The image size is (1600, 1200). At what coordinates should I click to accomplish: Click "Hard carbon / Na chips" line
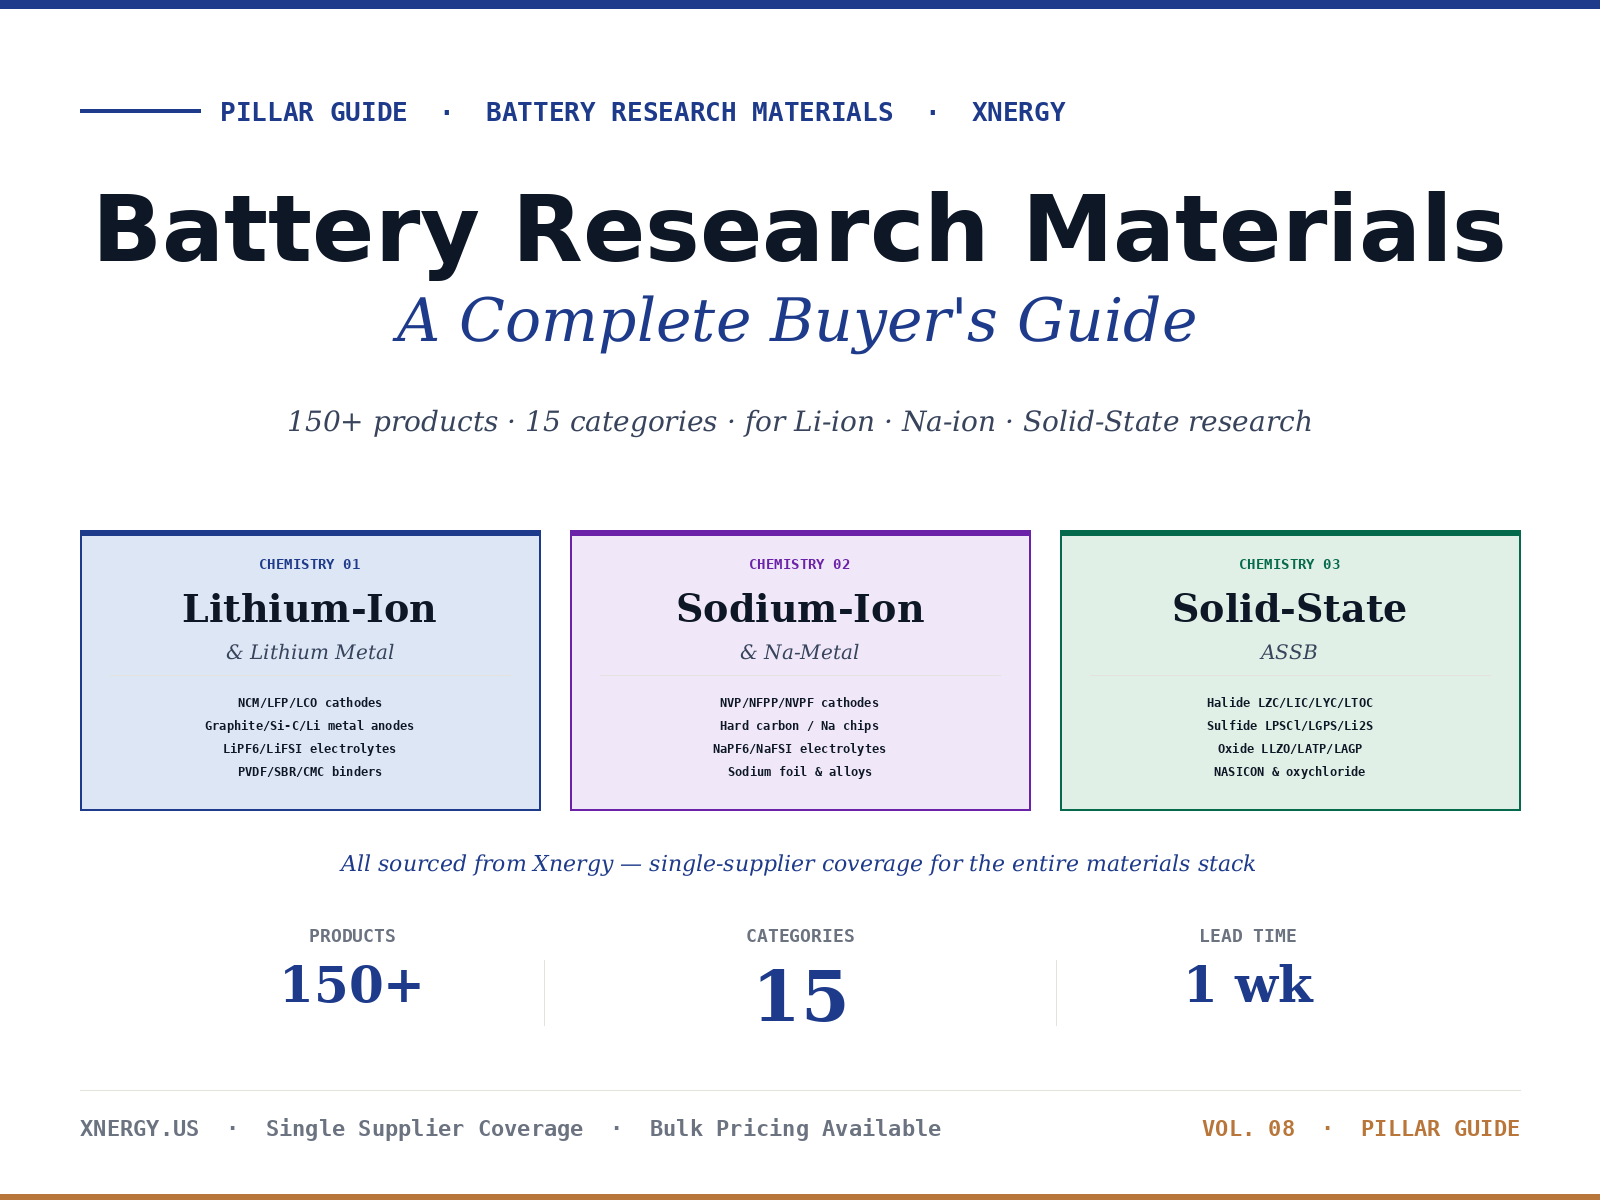coord(800,726)
